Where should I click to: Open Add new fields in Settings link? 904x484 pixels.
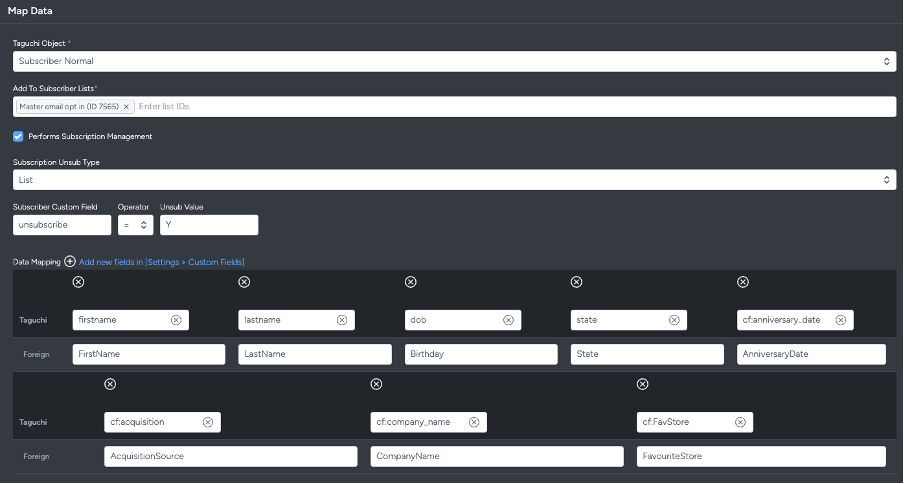tap(162, 262)
